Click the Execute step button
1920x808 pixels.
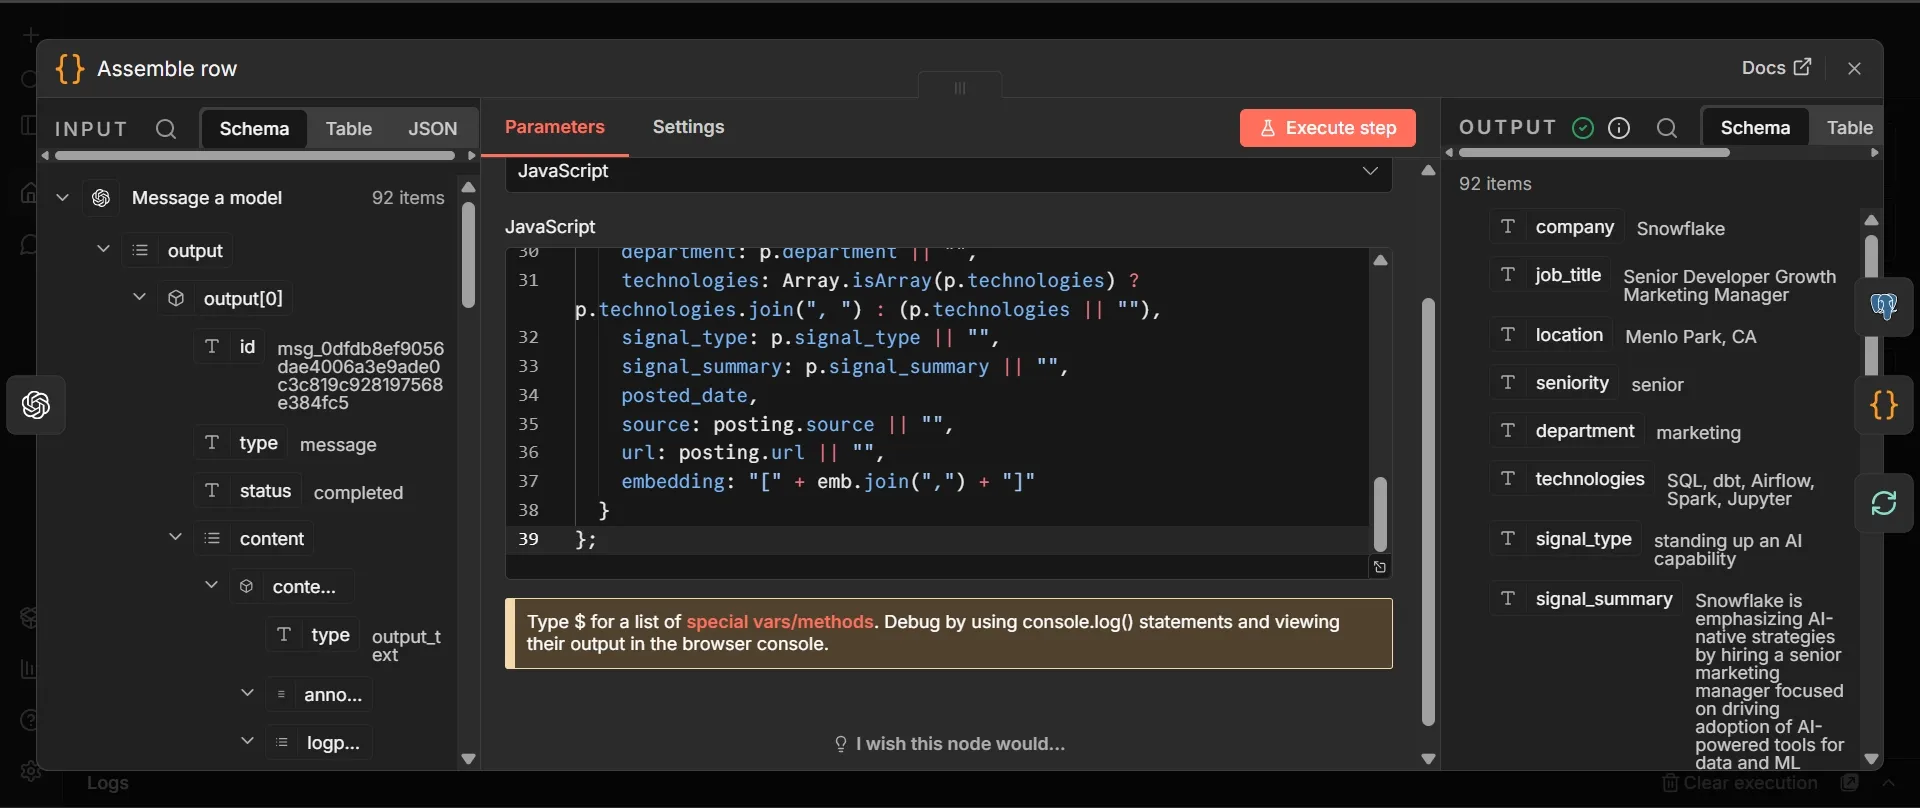point(1328,128)
